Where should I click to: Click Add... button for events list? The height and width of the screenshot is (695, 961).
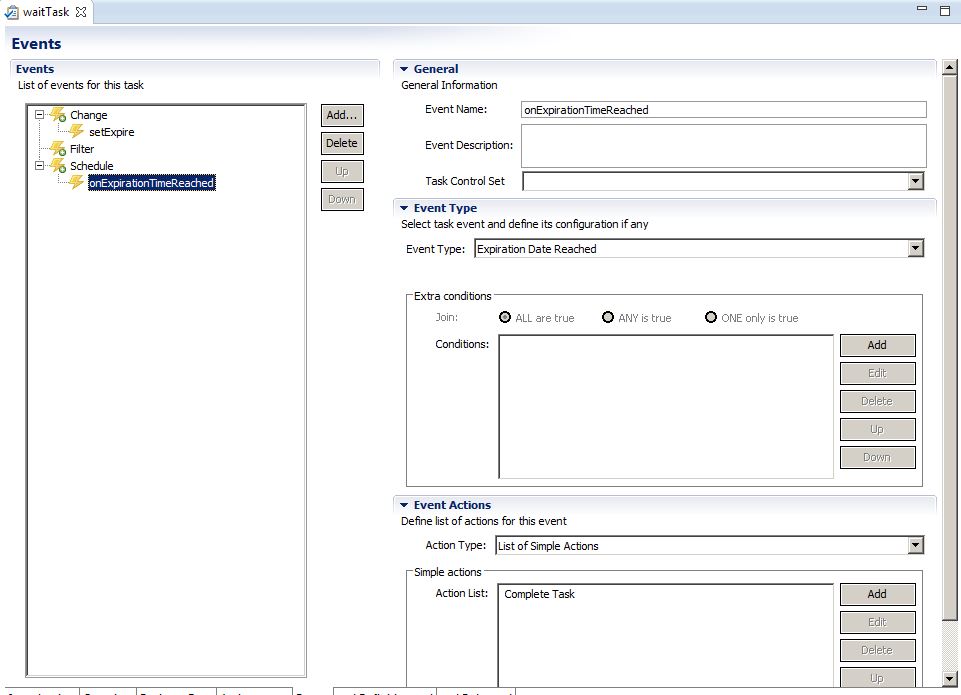pos(342,115)
